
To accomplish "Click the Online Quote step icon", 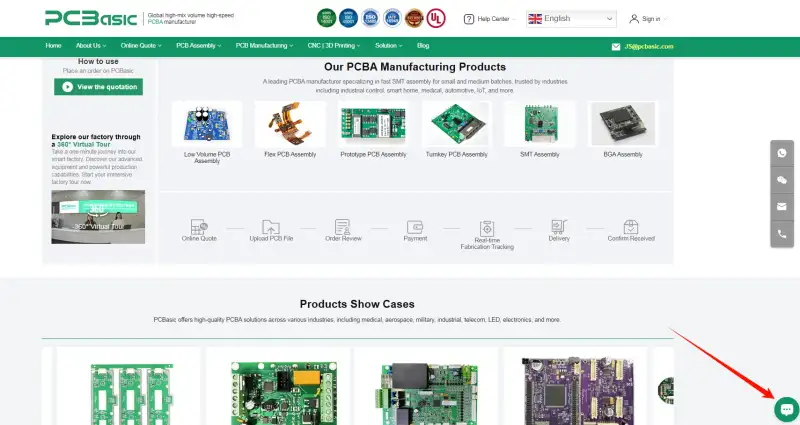I will tap(199, 227).
